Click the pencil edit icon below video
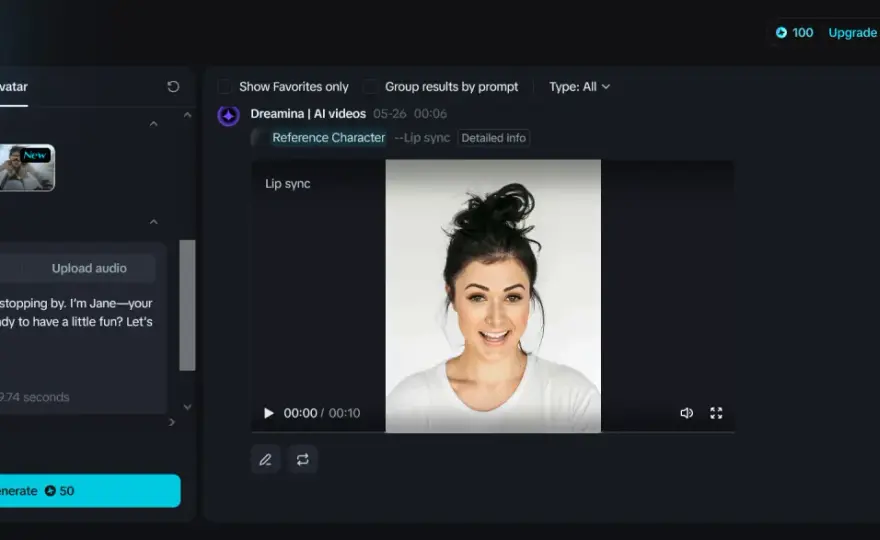The width and height of the screenshot is (880, 540). 265,460
